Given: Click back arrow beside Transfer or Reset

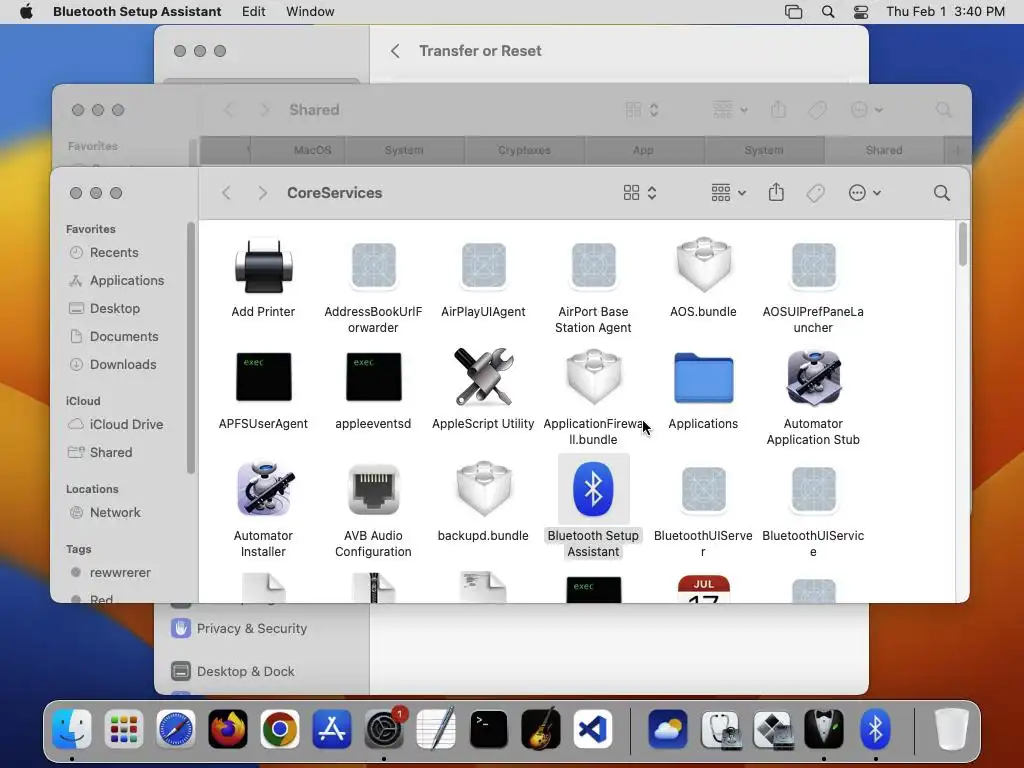Looking at the screenshot, I should coord(395,51).
